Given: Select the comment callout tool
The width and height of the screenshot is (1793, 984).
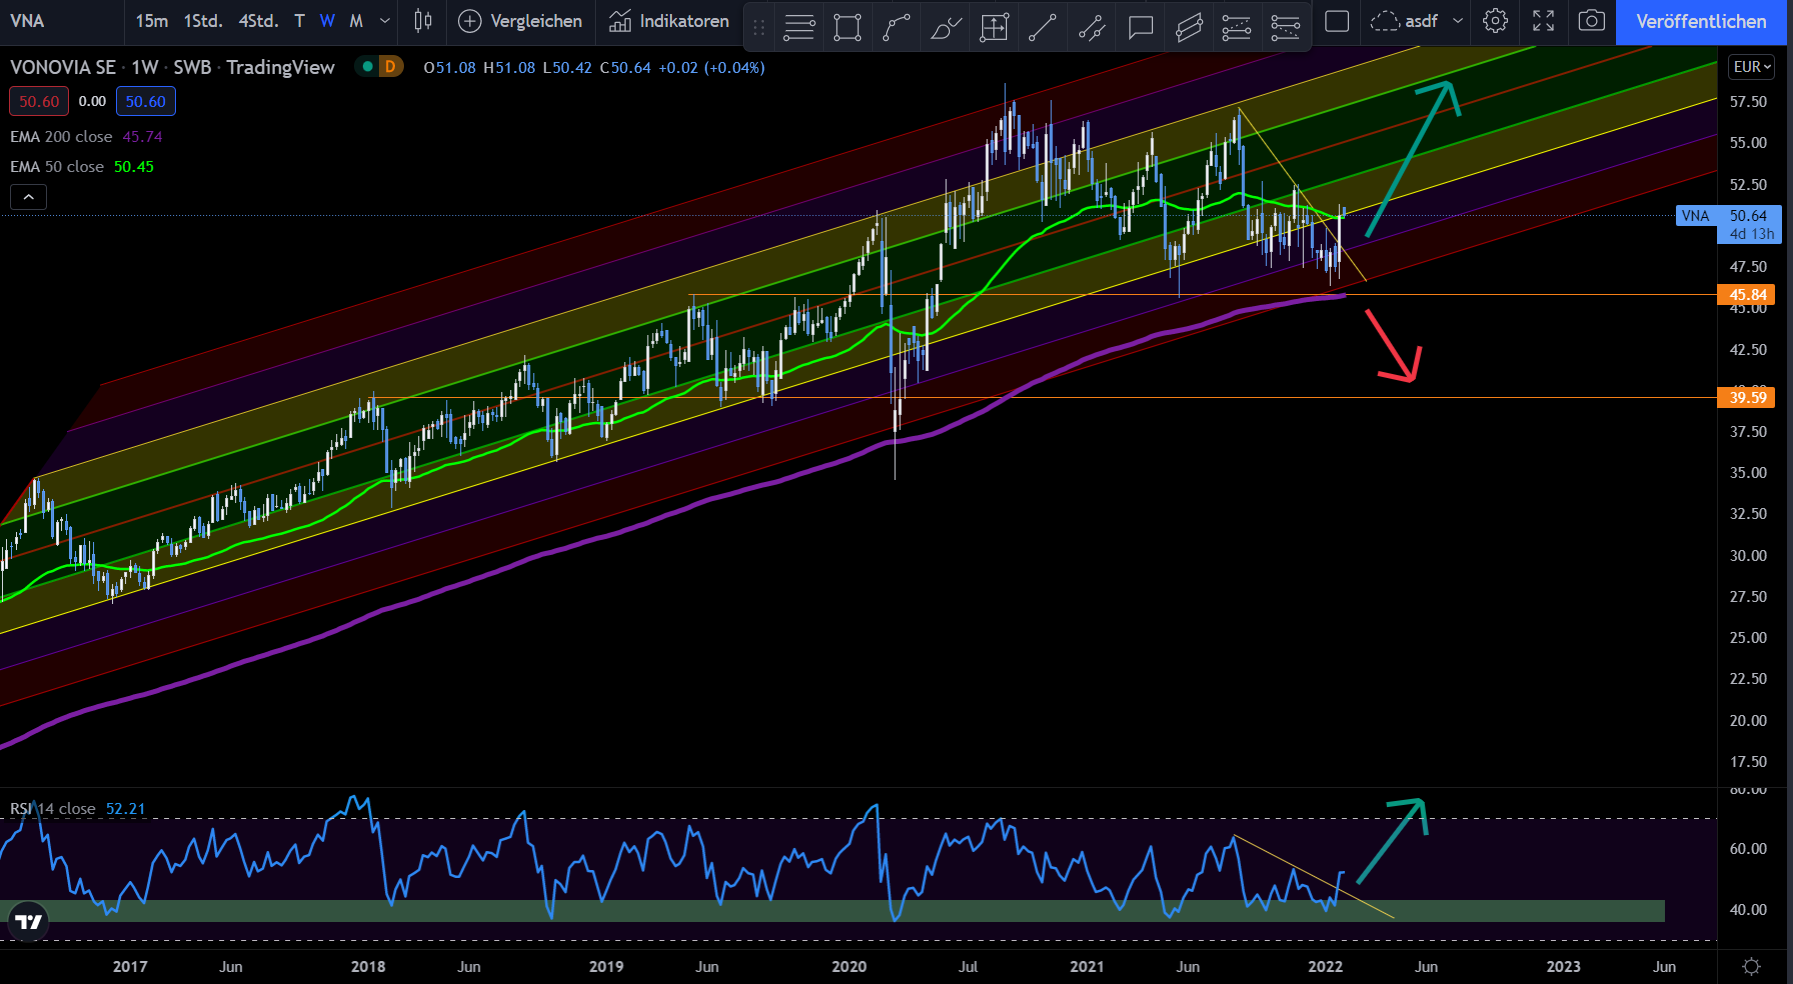Looking at the screenshot, I should (1140, 27).
